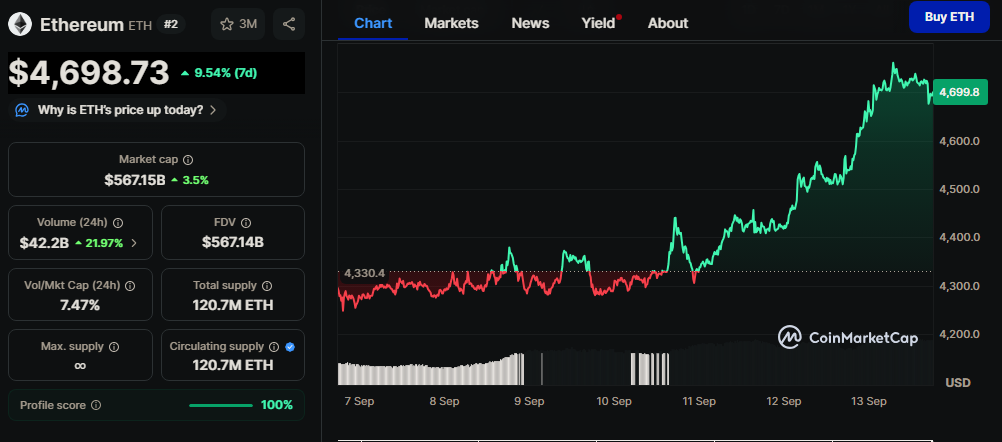Click the Total supply info icon
1002x442 pixels.
click(x=270, y=285)
